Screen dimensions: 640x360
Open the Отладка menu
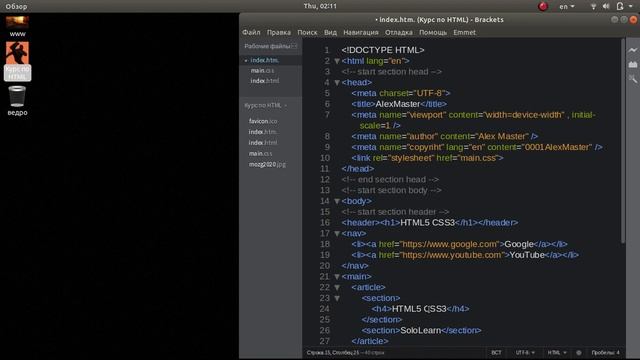398,32
